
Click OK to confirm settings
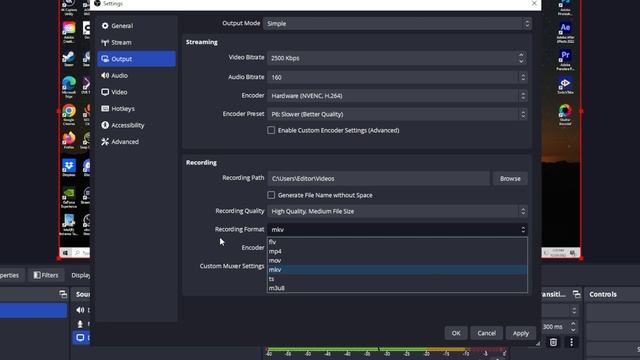coord(456,333)
